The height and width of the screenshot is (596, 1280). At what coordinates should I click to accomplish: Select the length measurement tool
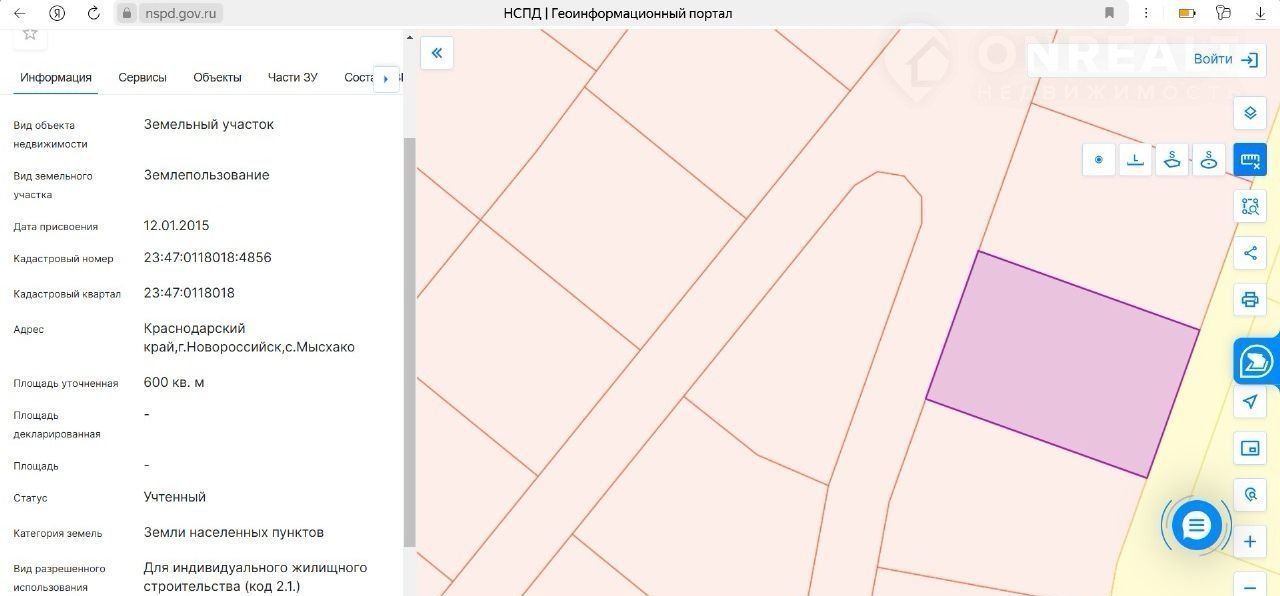point(1135,160)
